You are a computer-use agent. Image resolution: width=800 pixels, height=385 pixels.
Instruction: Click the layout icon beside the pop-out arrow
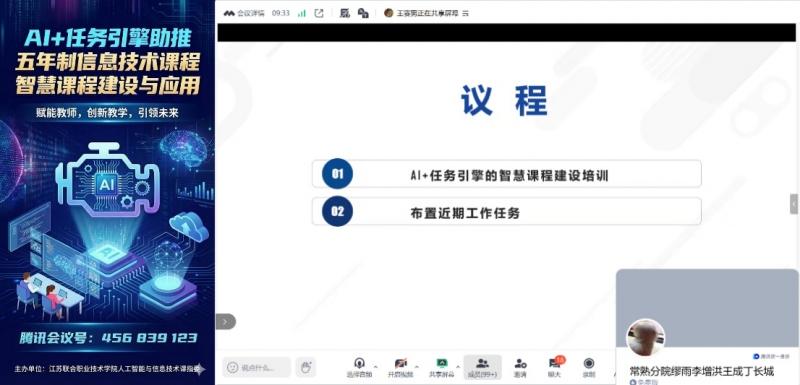pyautogui.click(x=345, y=13)
